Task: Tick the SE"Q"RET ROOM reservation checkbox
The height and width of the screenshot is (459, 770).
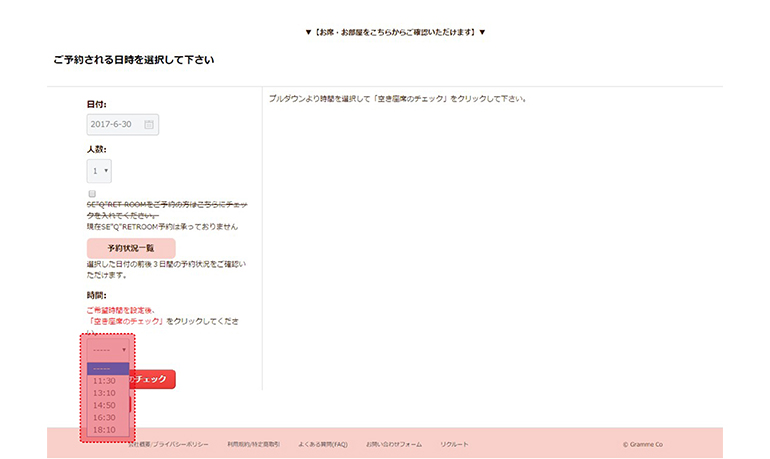Action: pos(92,193)
